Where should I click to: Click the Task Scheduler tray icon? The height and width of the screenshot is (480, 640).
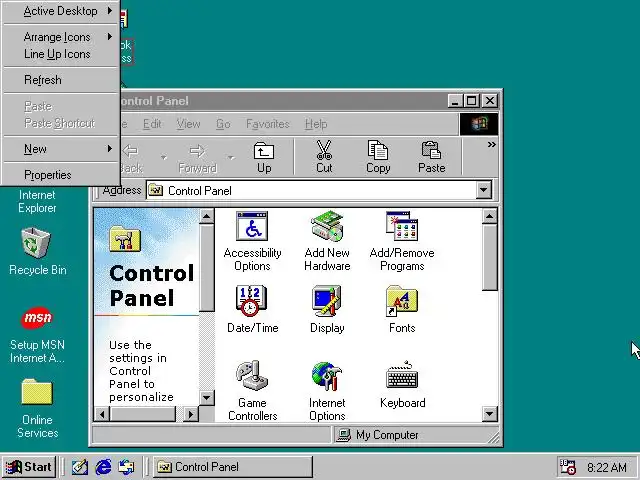coord(567,467)
